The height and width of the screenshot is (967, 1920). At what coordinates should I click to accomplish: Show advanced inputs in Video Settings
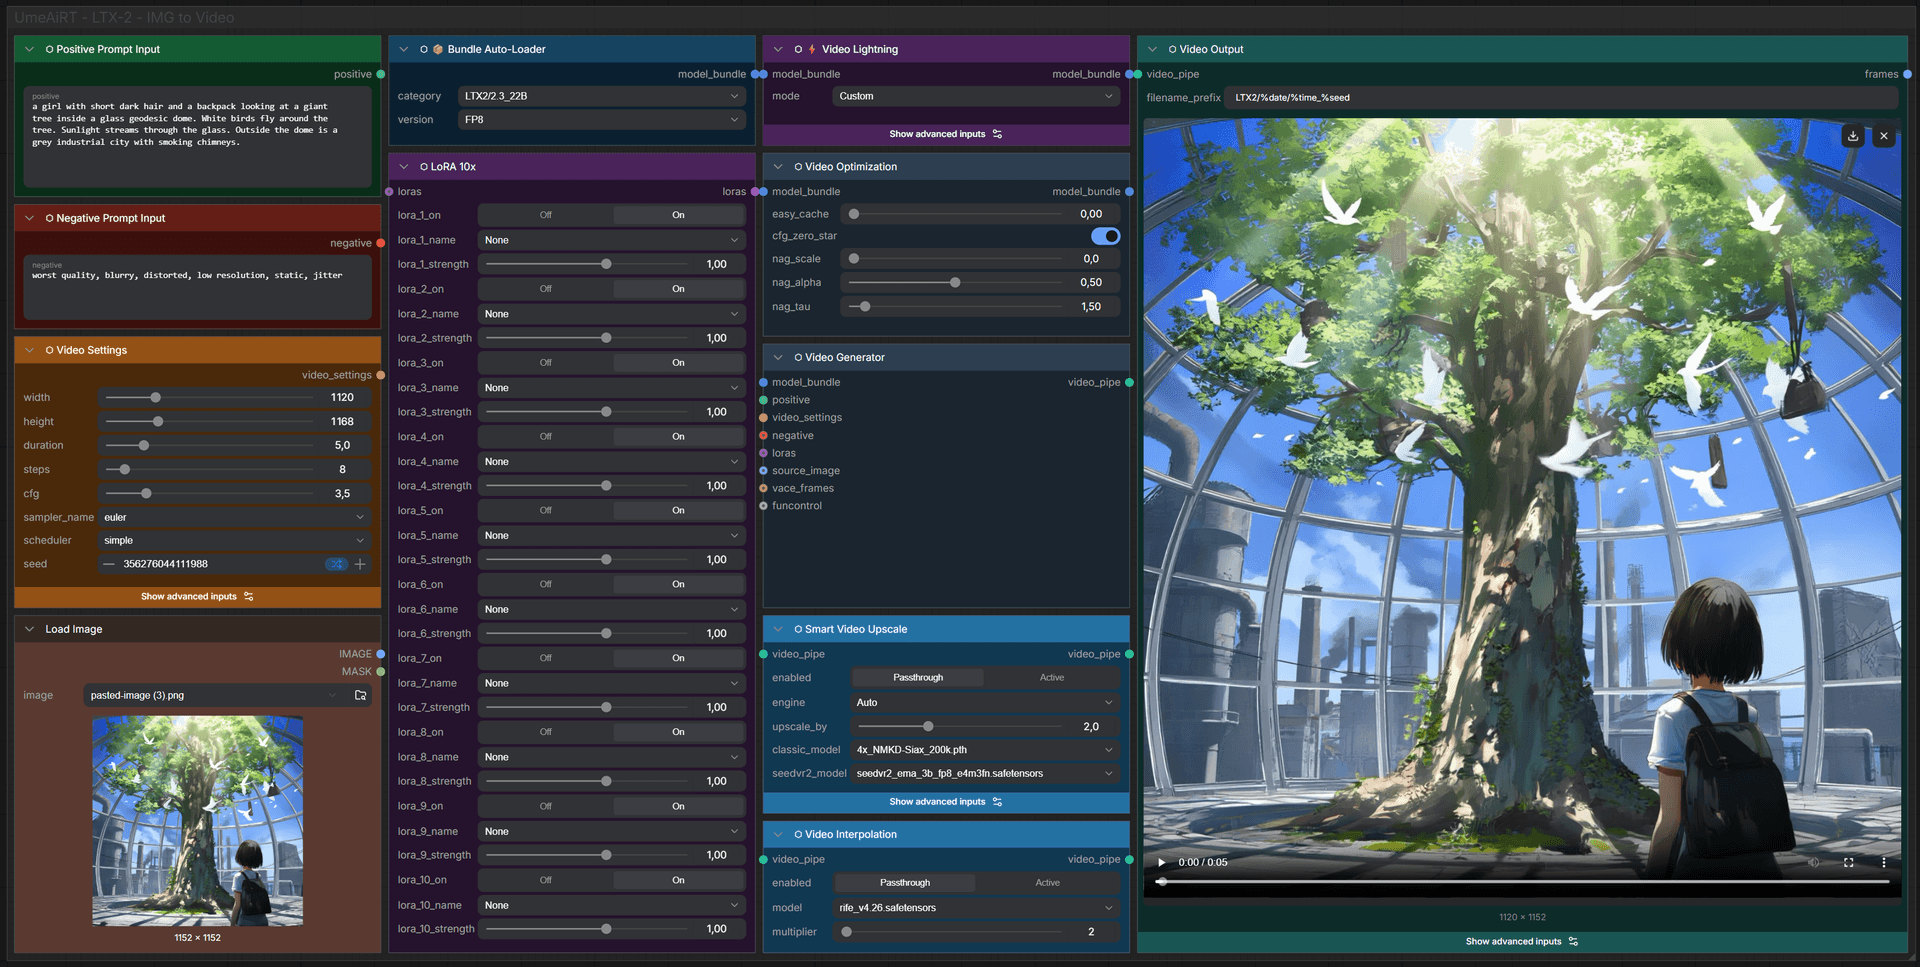[x=197, y=597]
